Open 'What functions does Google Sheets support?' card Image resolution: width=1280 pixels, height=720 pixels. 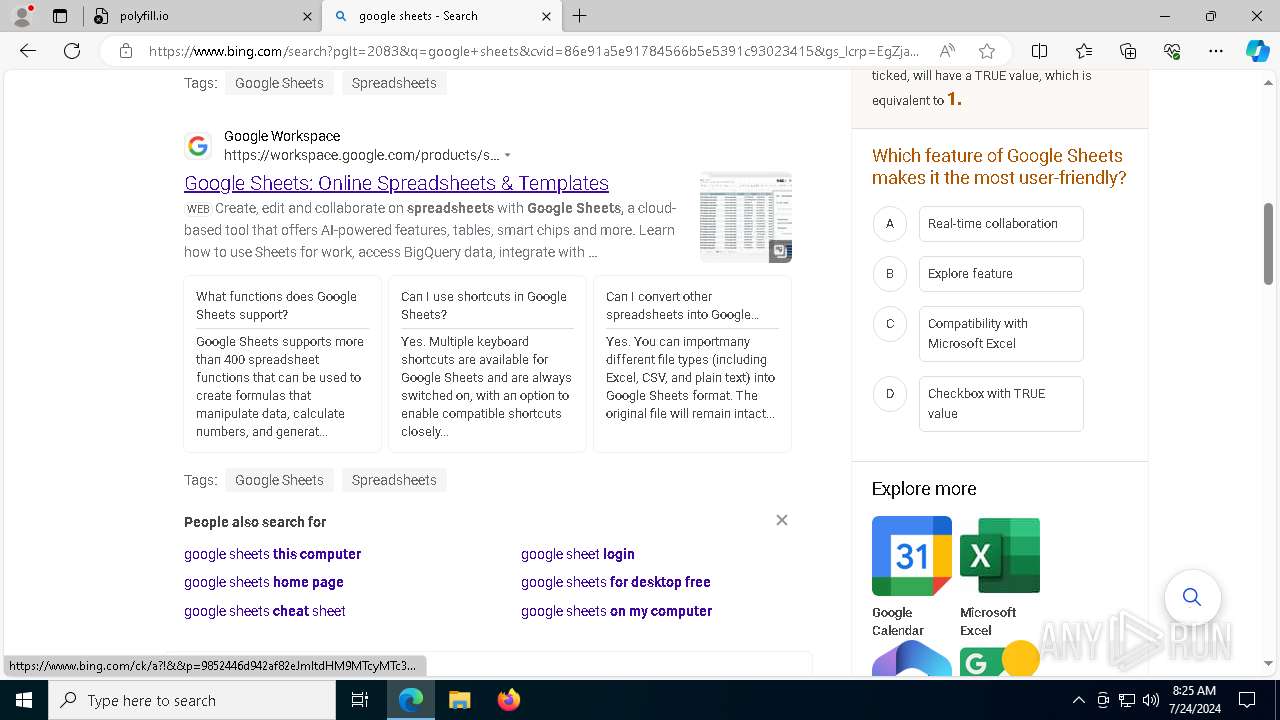282,364
